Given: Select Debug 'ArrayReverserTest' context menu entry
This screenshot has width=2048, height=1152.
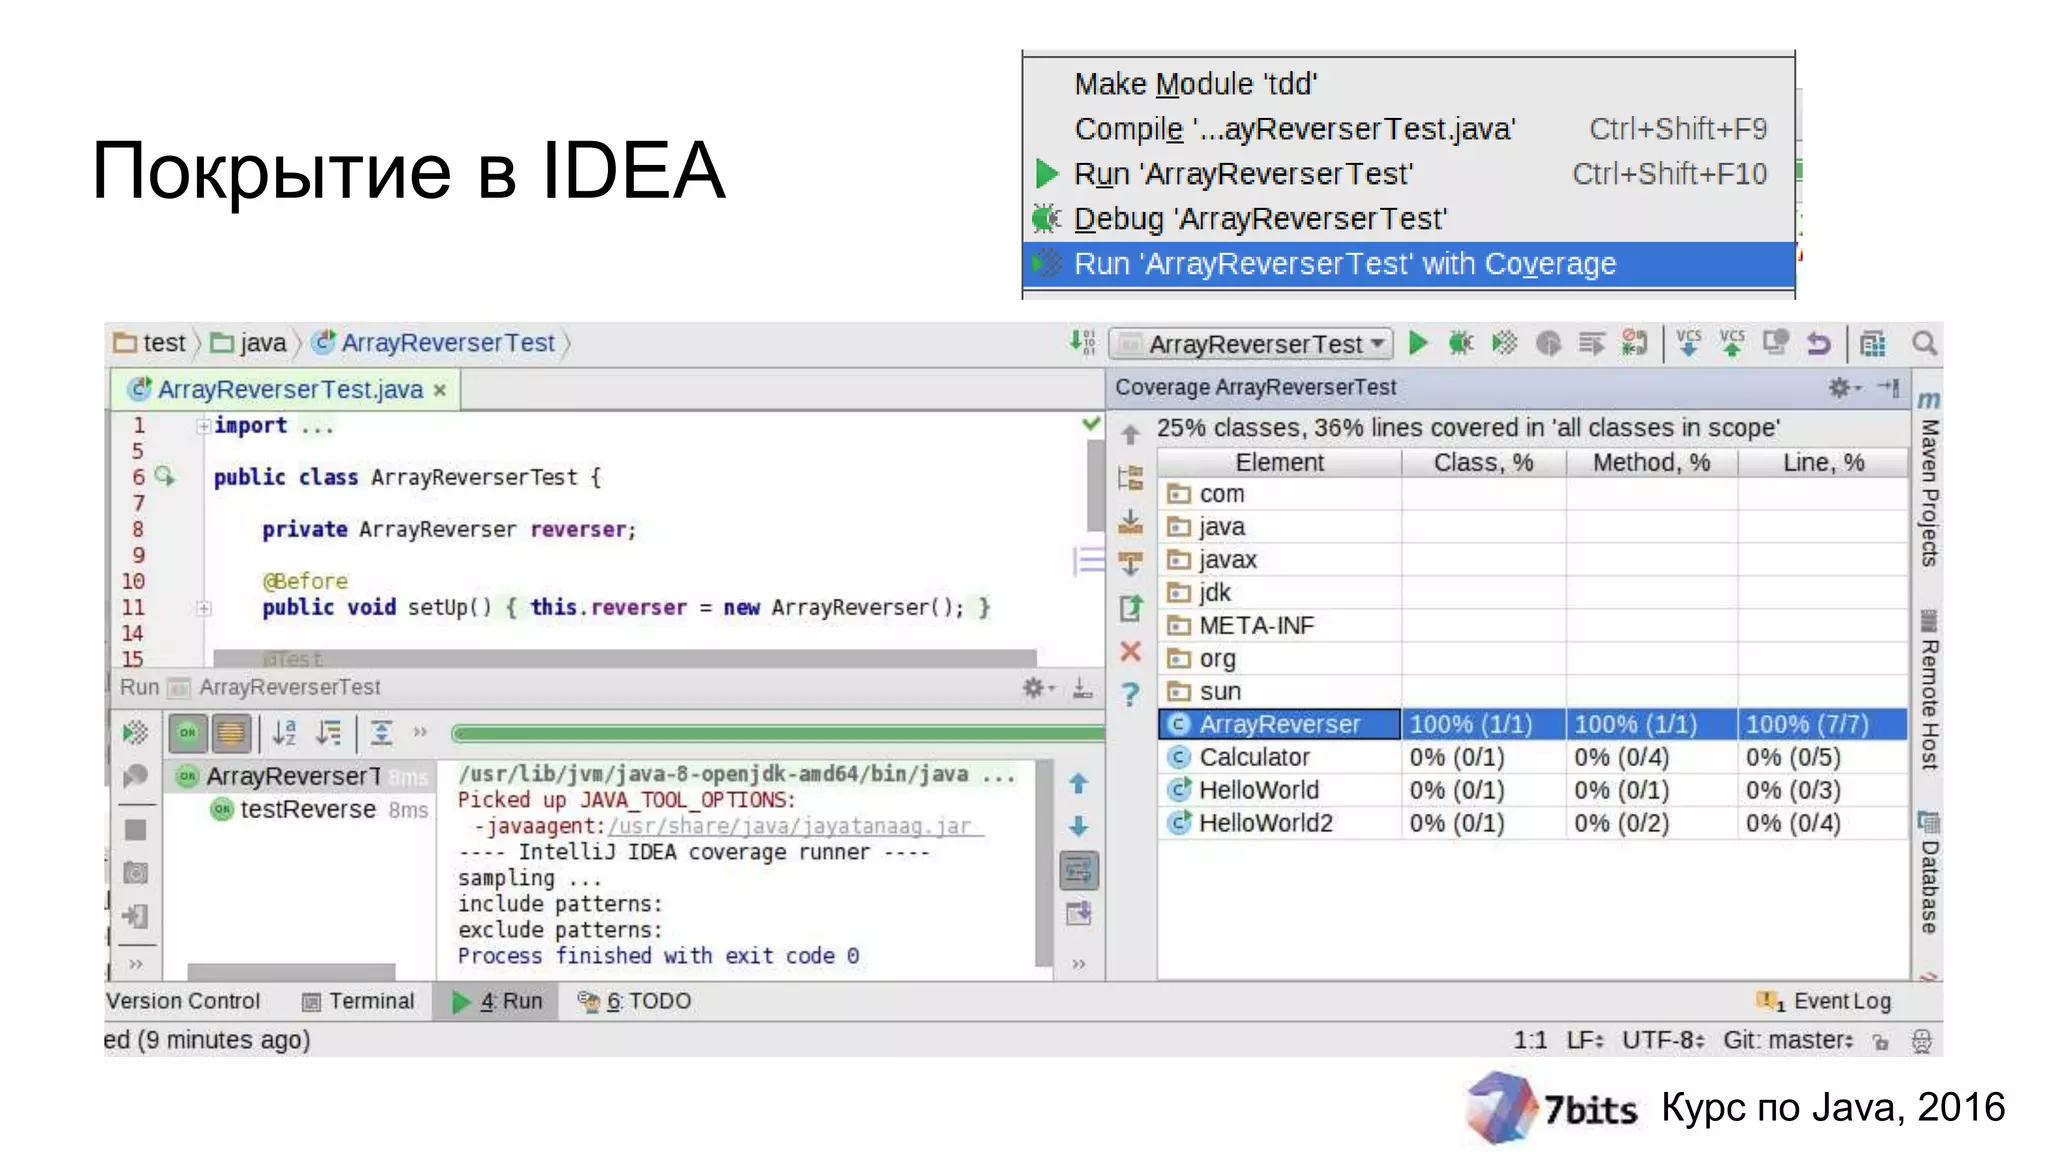Looking at the screenshot, I should coord(1408,219).
